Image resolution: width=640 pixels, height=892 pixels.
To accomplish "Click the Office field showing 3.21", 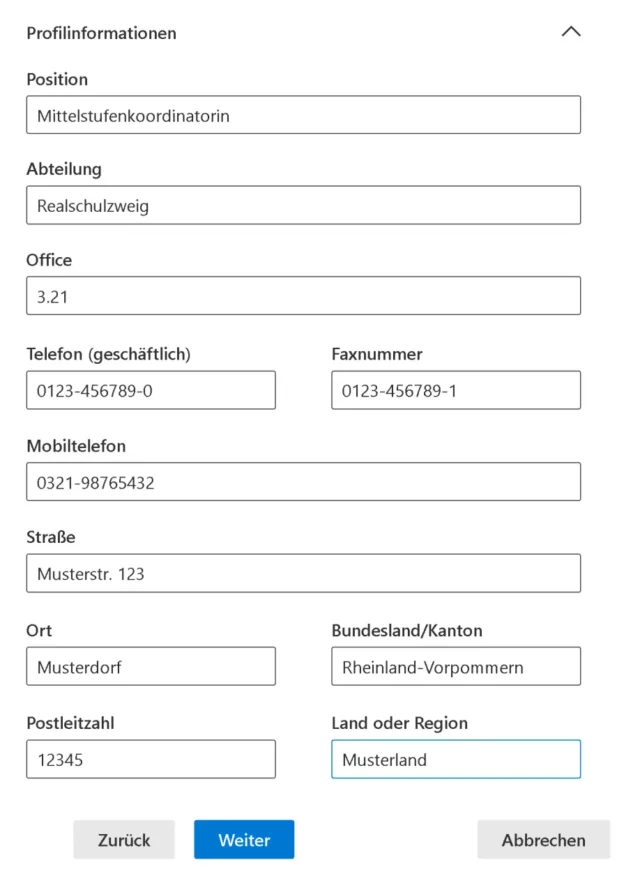I will pos(303,296).
